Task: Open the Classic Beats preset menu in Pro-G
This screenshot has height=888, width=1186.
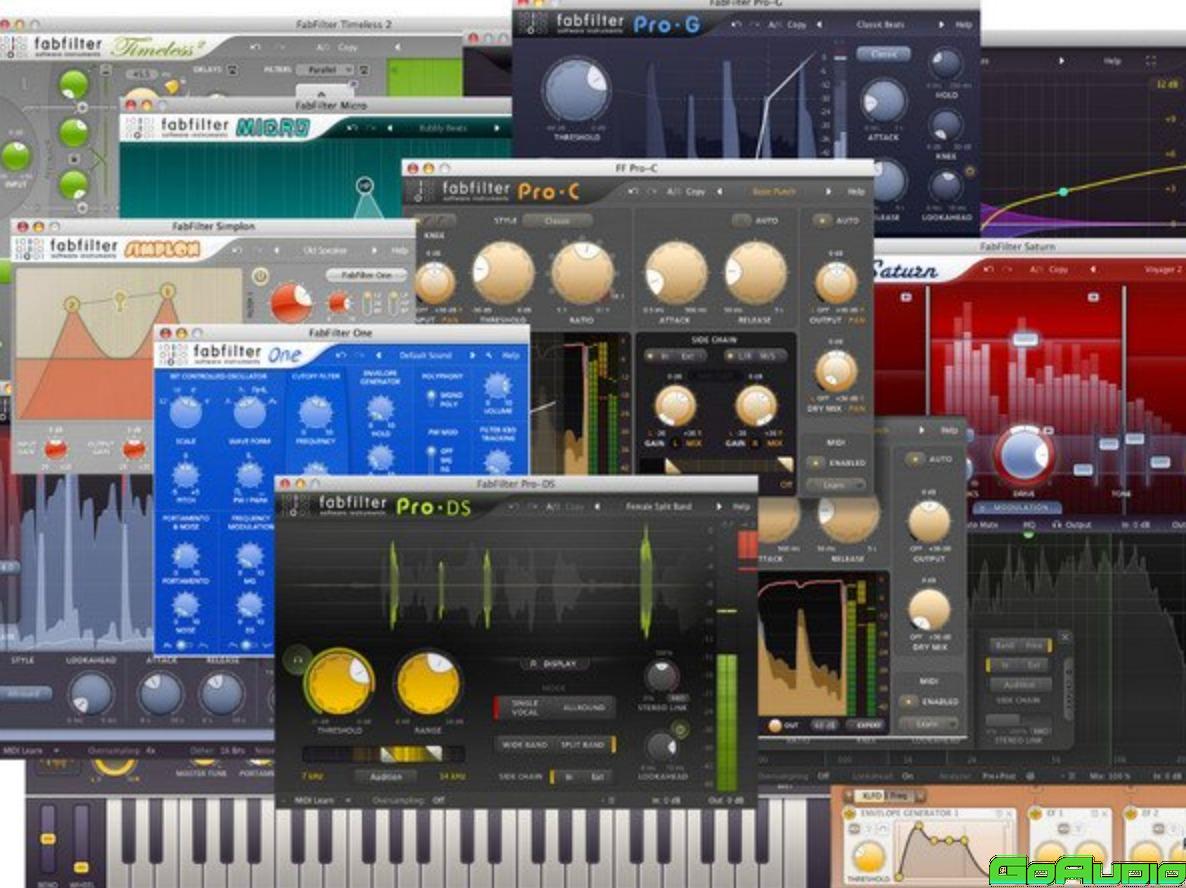Action: coord(880,25)
